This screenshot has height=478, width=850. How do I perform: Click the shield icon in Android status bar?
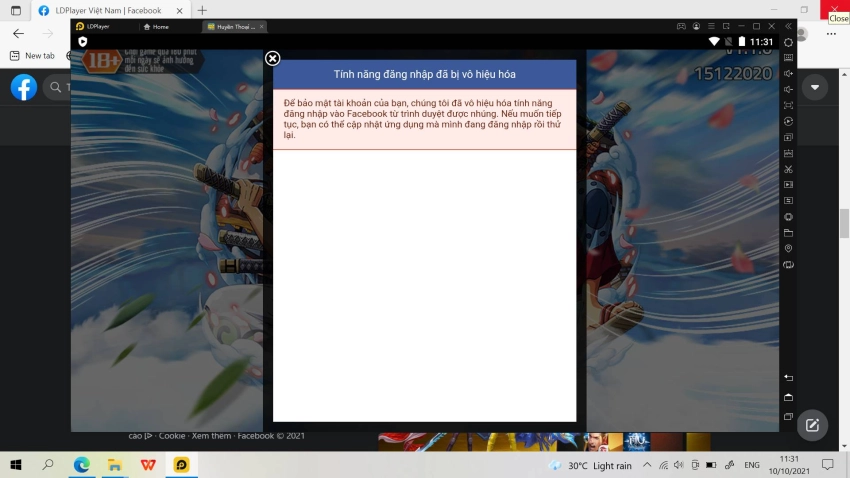82,42
